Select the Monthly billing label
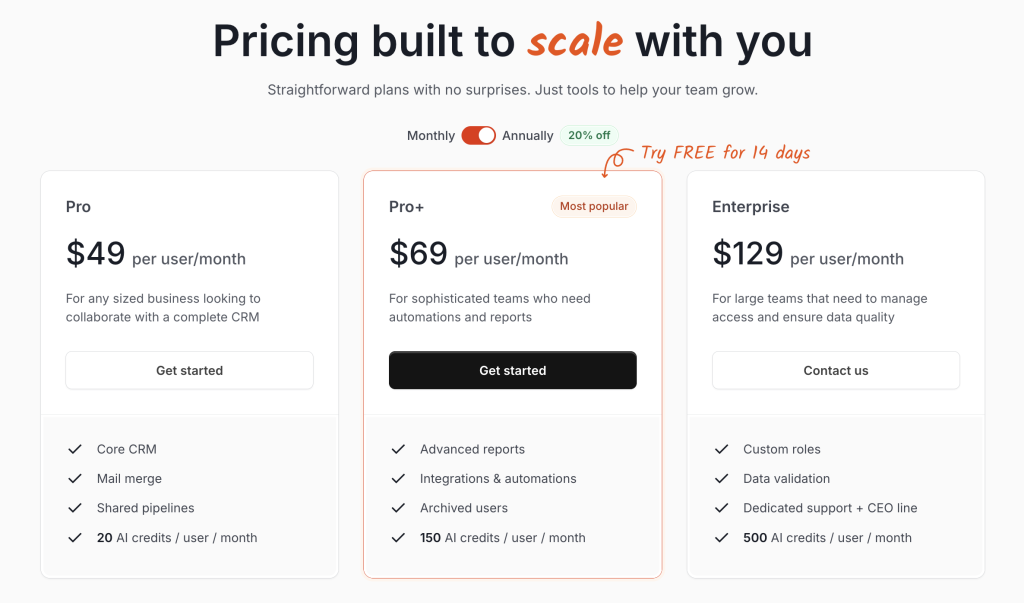The image size is (1024, 603). tap(431, 136)
